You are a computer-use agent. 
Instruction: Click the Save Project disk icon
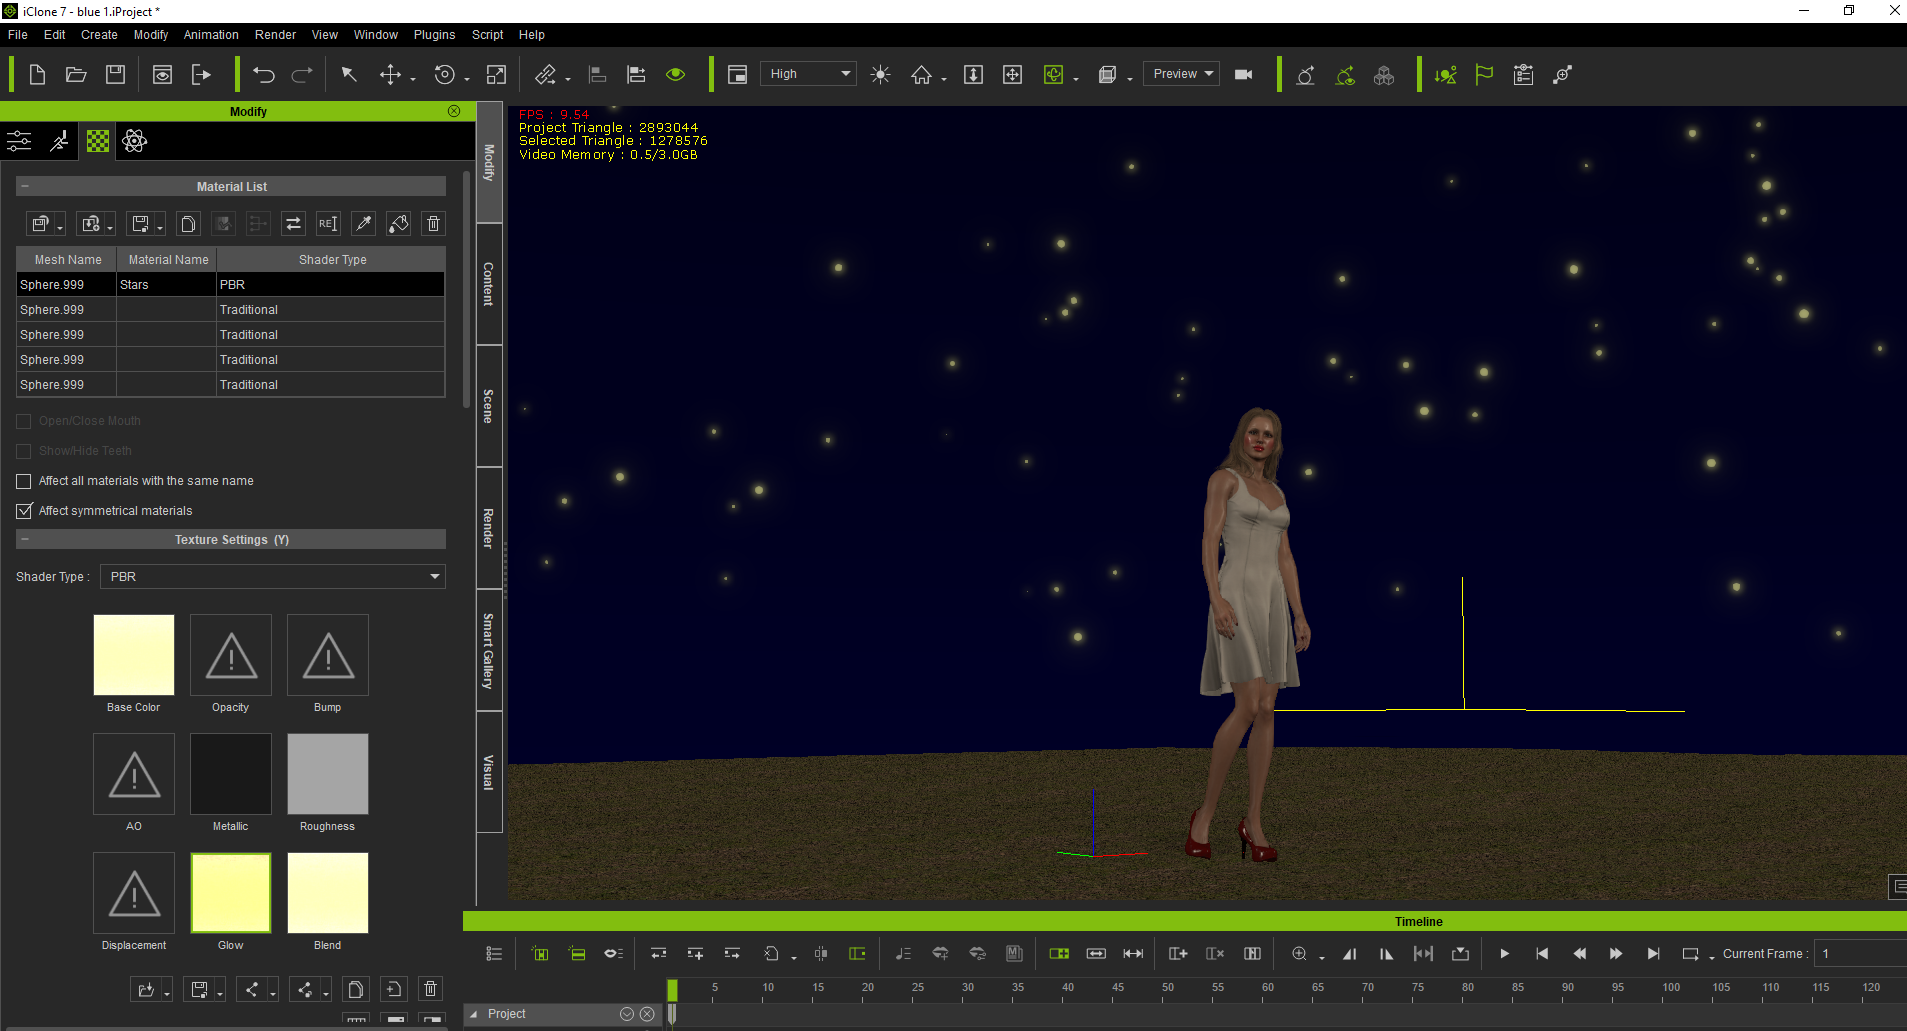(116, 75)
